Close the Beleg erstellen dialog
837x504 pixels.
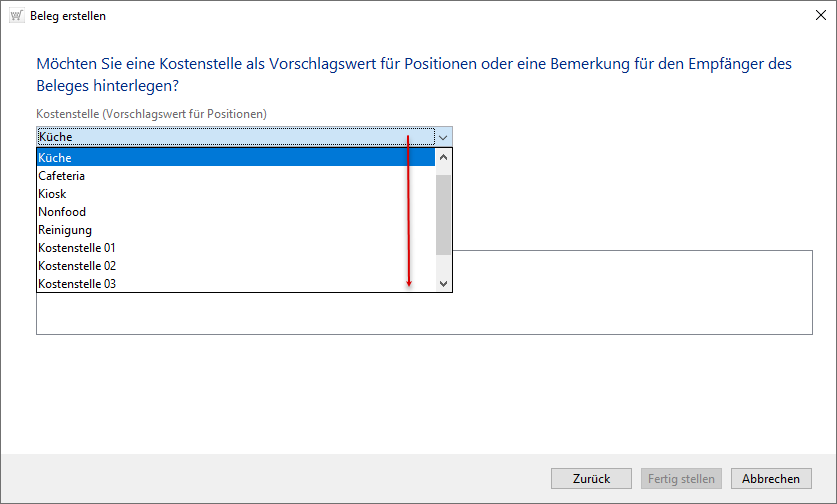pyautogui.click(x=817, y=16)
